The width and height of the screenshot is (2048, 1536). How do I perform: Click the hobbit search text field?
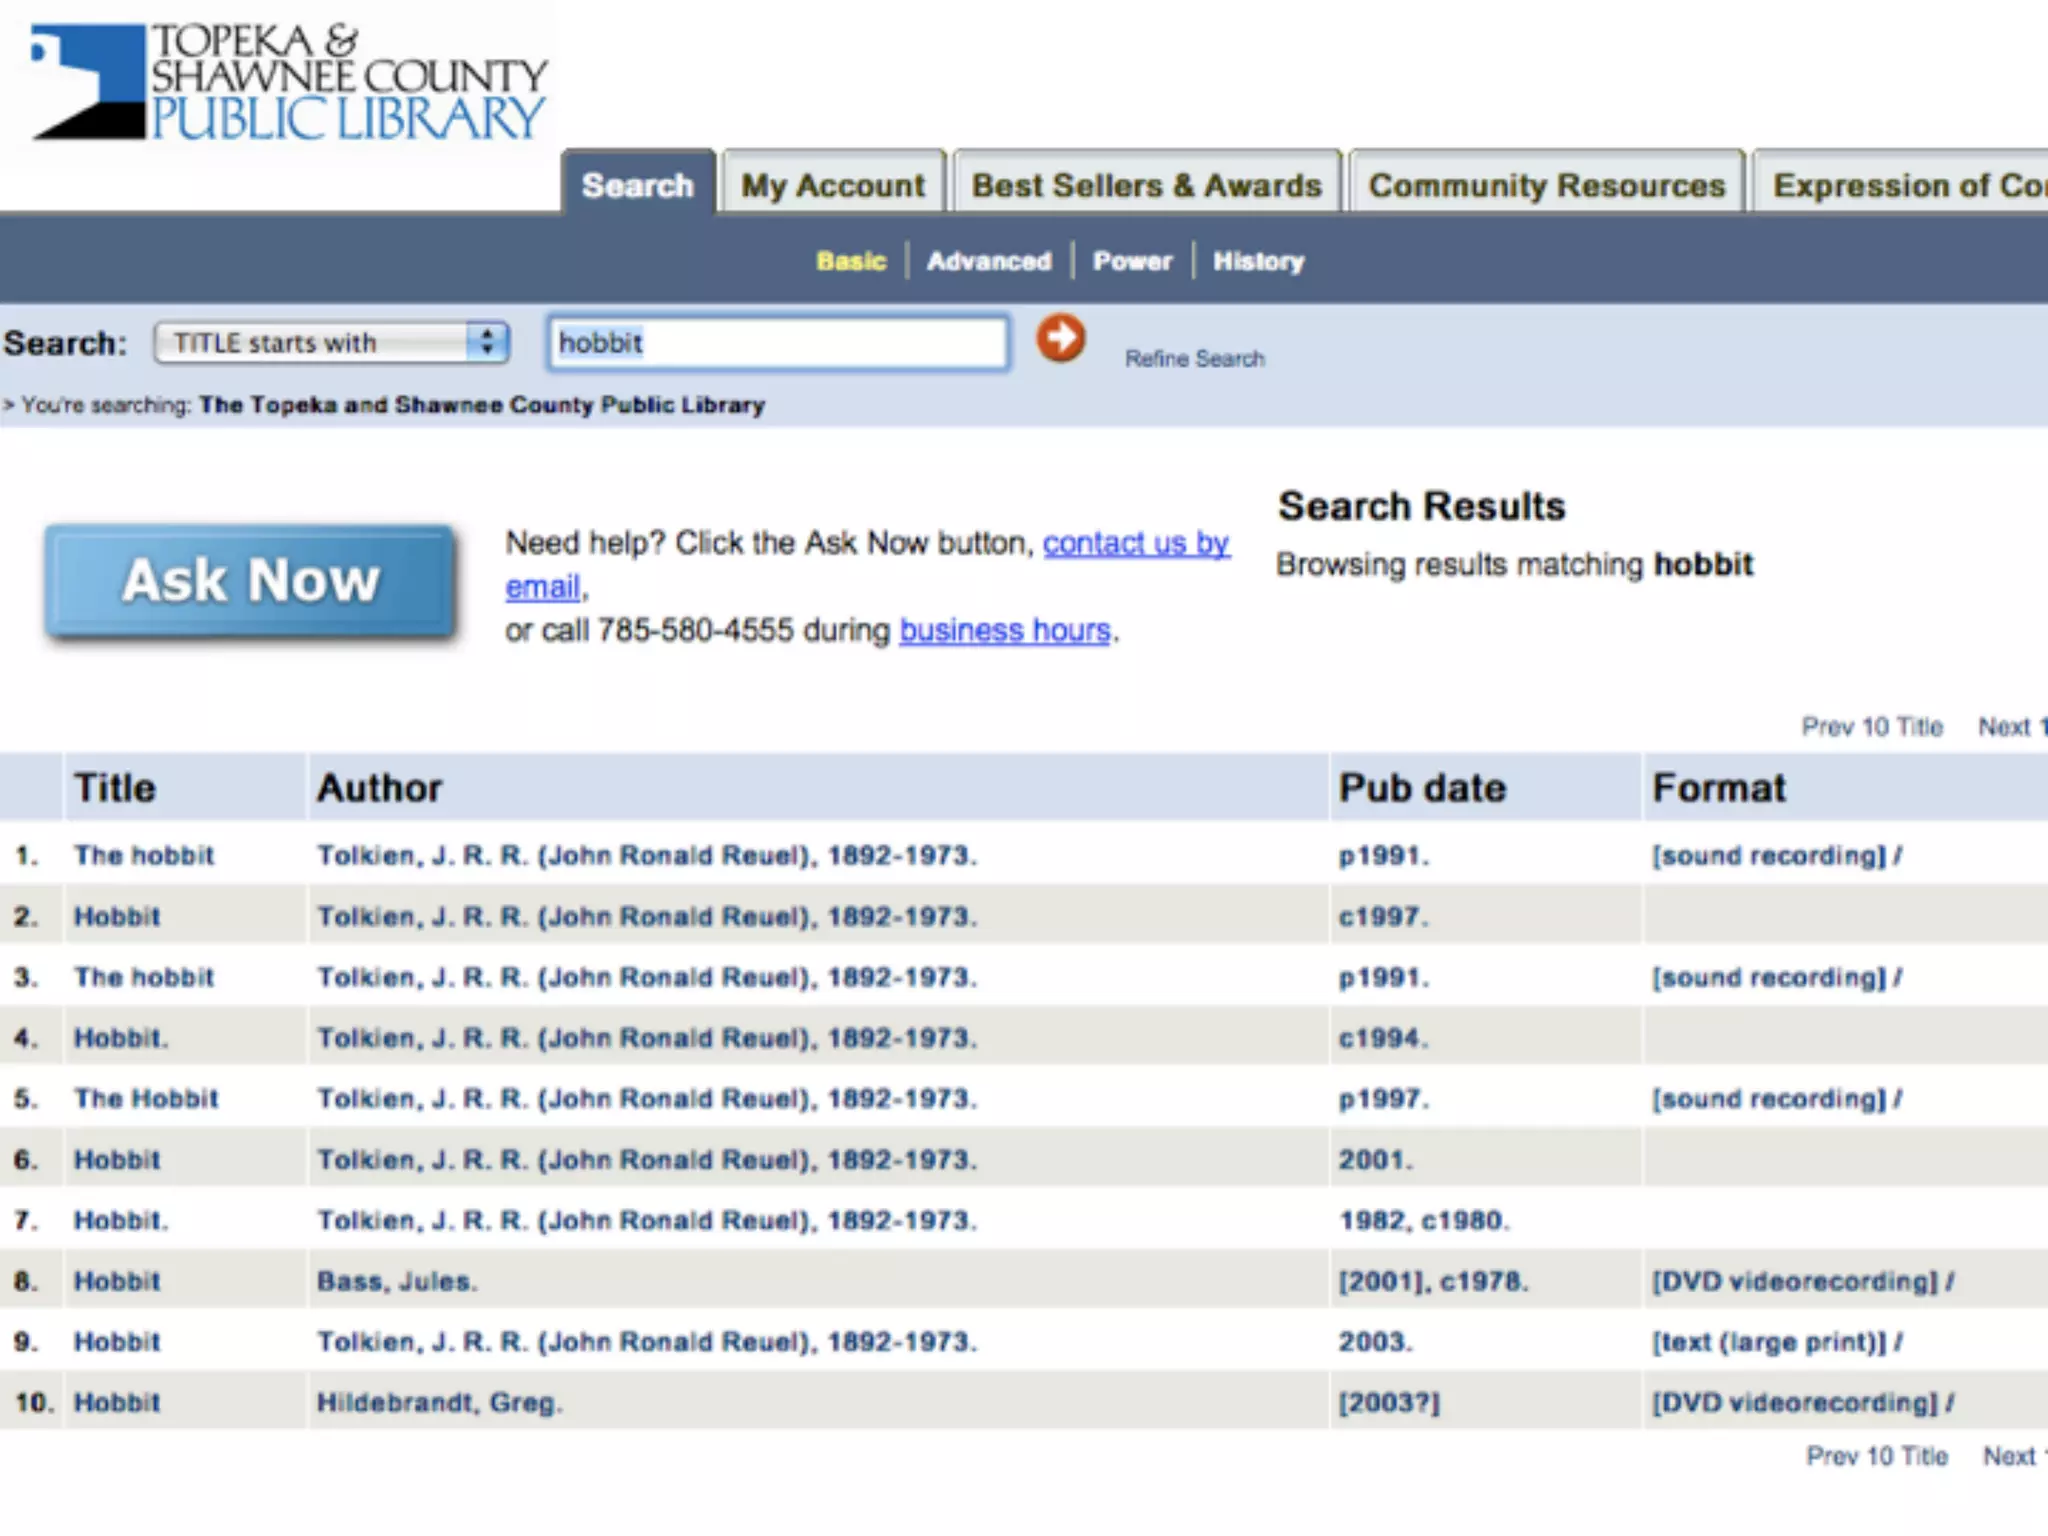[x=777, y=343]
